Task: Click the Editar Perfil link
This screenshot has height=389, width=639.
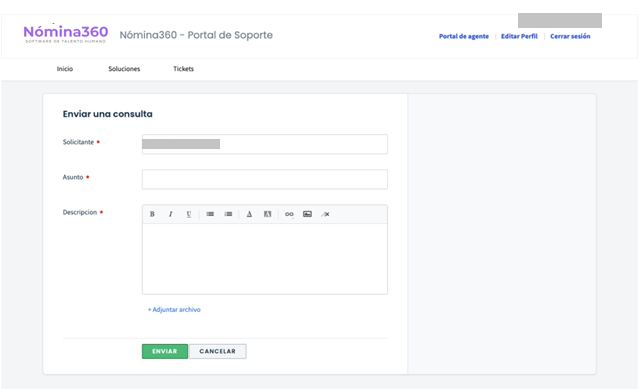Action: click(519, 36)
